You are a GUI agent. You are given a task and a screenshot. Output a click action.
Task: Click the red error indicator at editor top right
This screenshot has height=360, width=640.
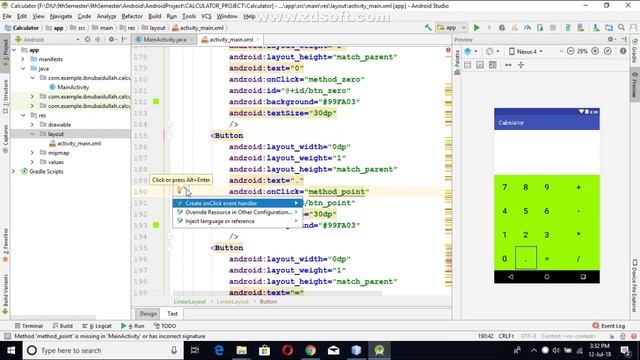click(448, 50)
